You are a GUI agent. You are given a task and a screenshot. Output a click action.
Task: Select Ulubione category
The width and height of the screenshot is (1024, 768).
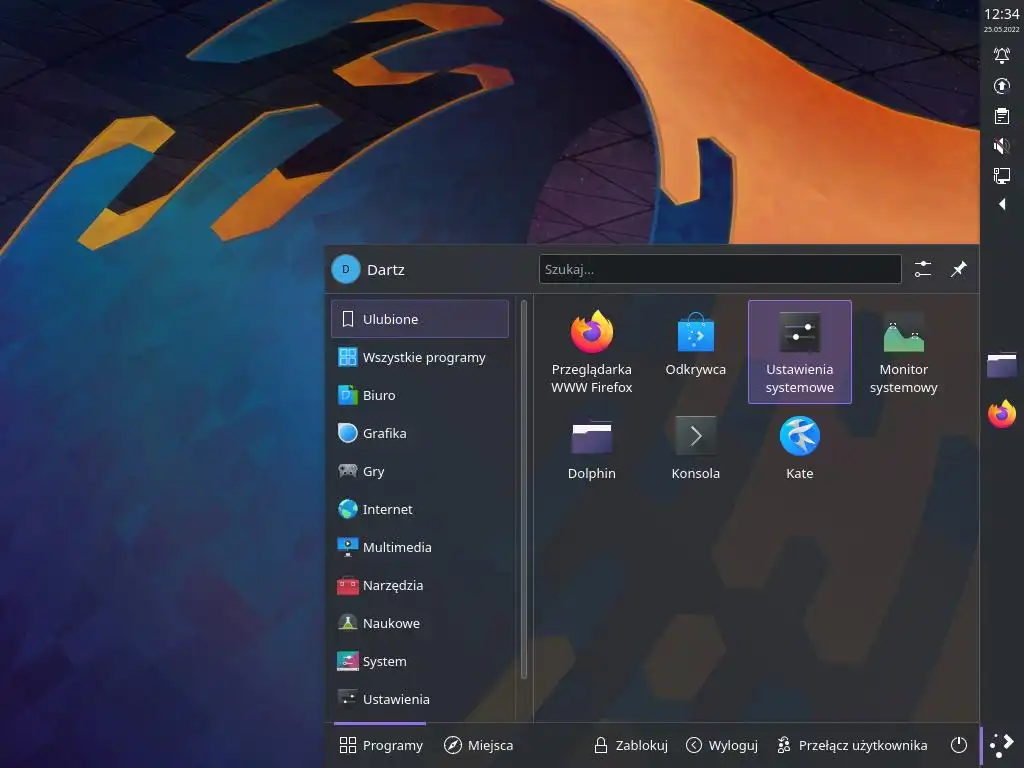420,319
